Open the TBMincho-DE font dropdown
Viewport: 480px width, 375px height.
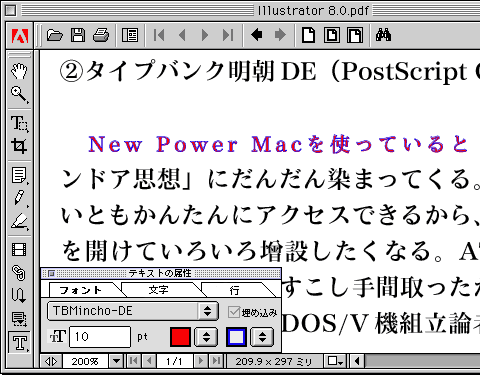[x=133, y=311]
